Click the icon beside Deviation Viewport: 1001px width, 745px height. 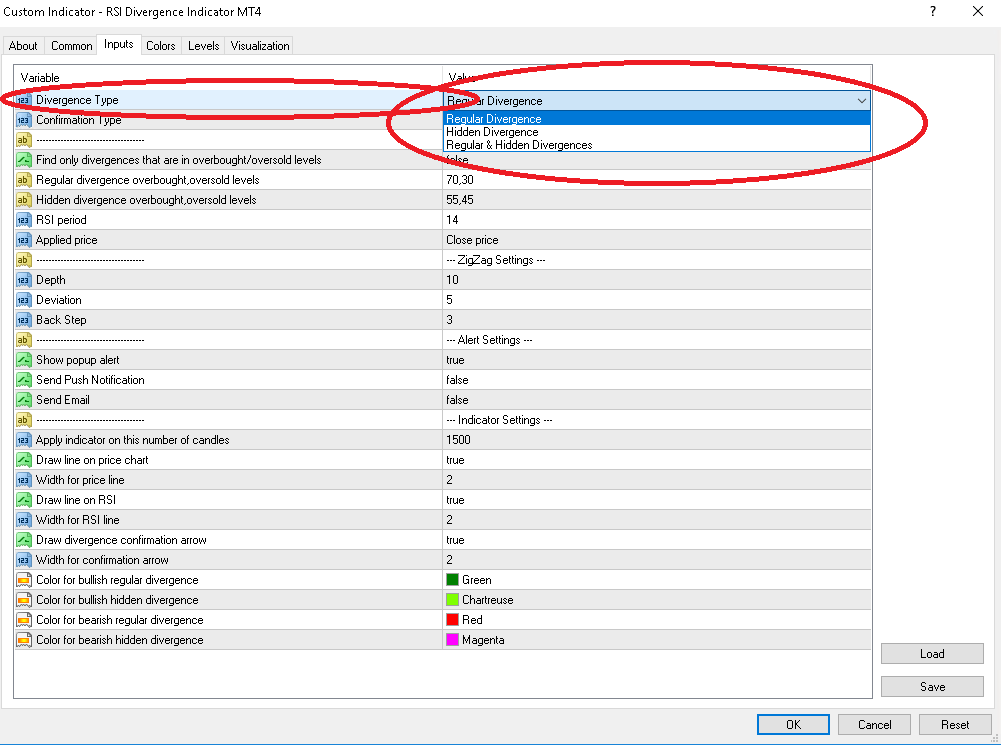tap(24, 300)
